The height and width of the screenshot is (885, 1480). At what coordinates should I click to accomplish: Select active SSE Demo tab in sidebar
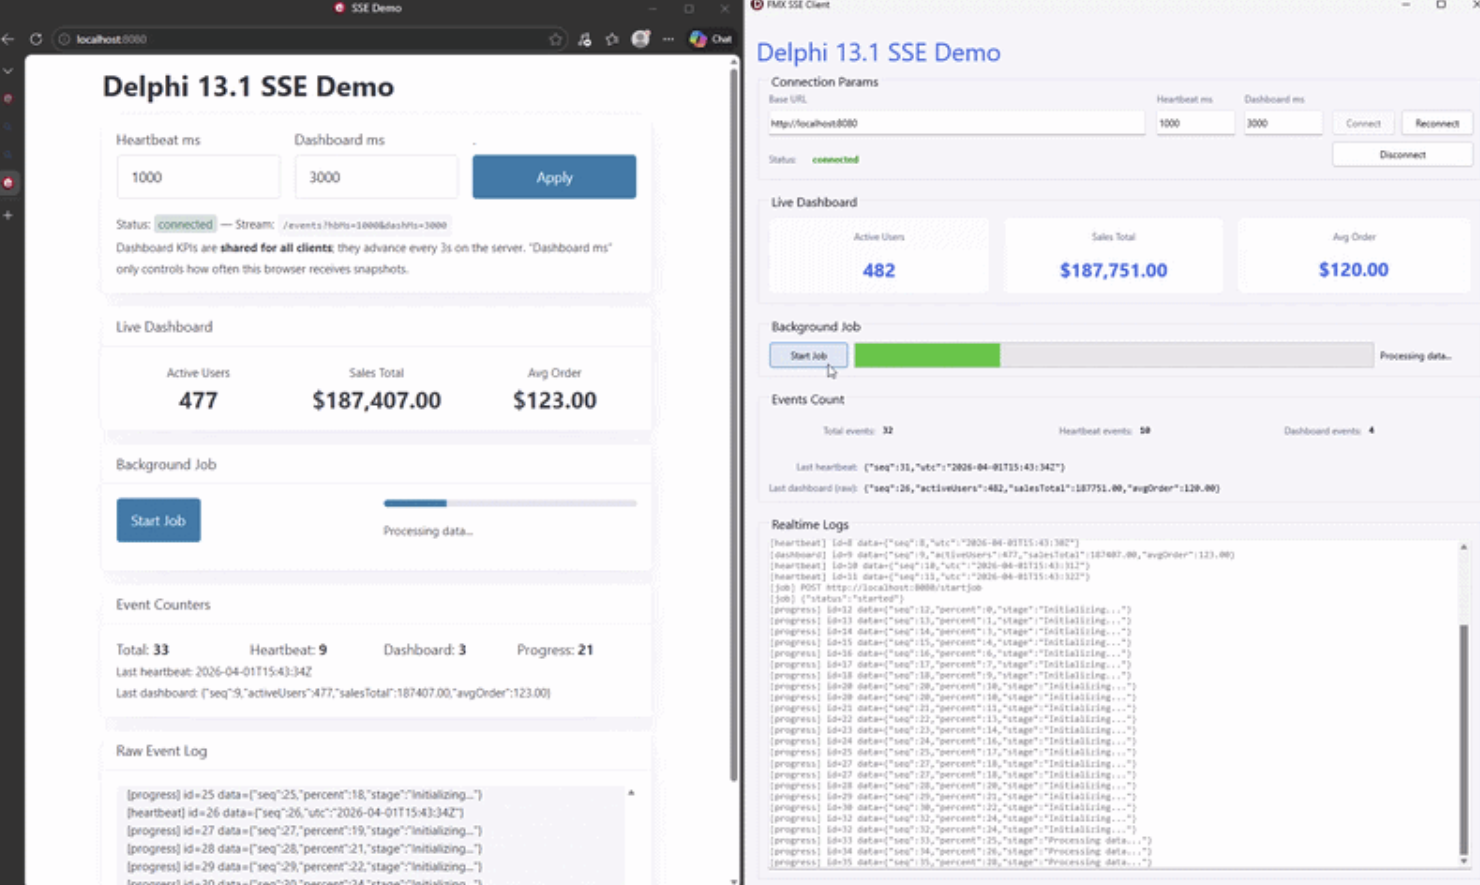pyautogui.click(x=8, y=183)
